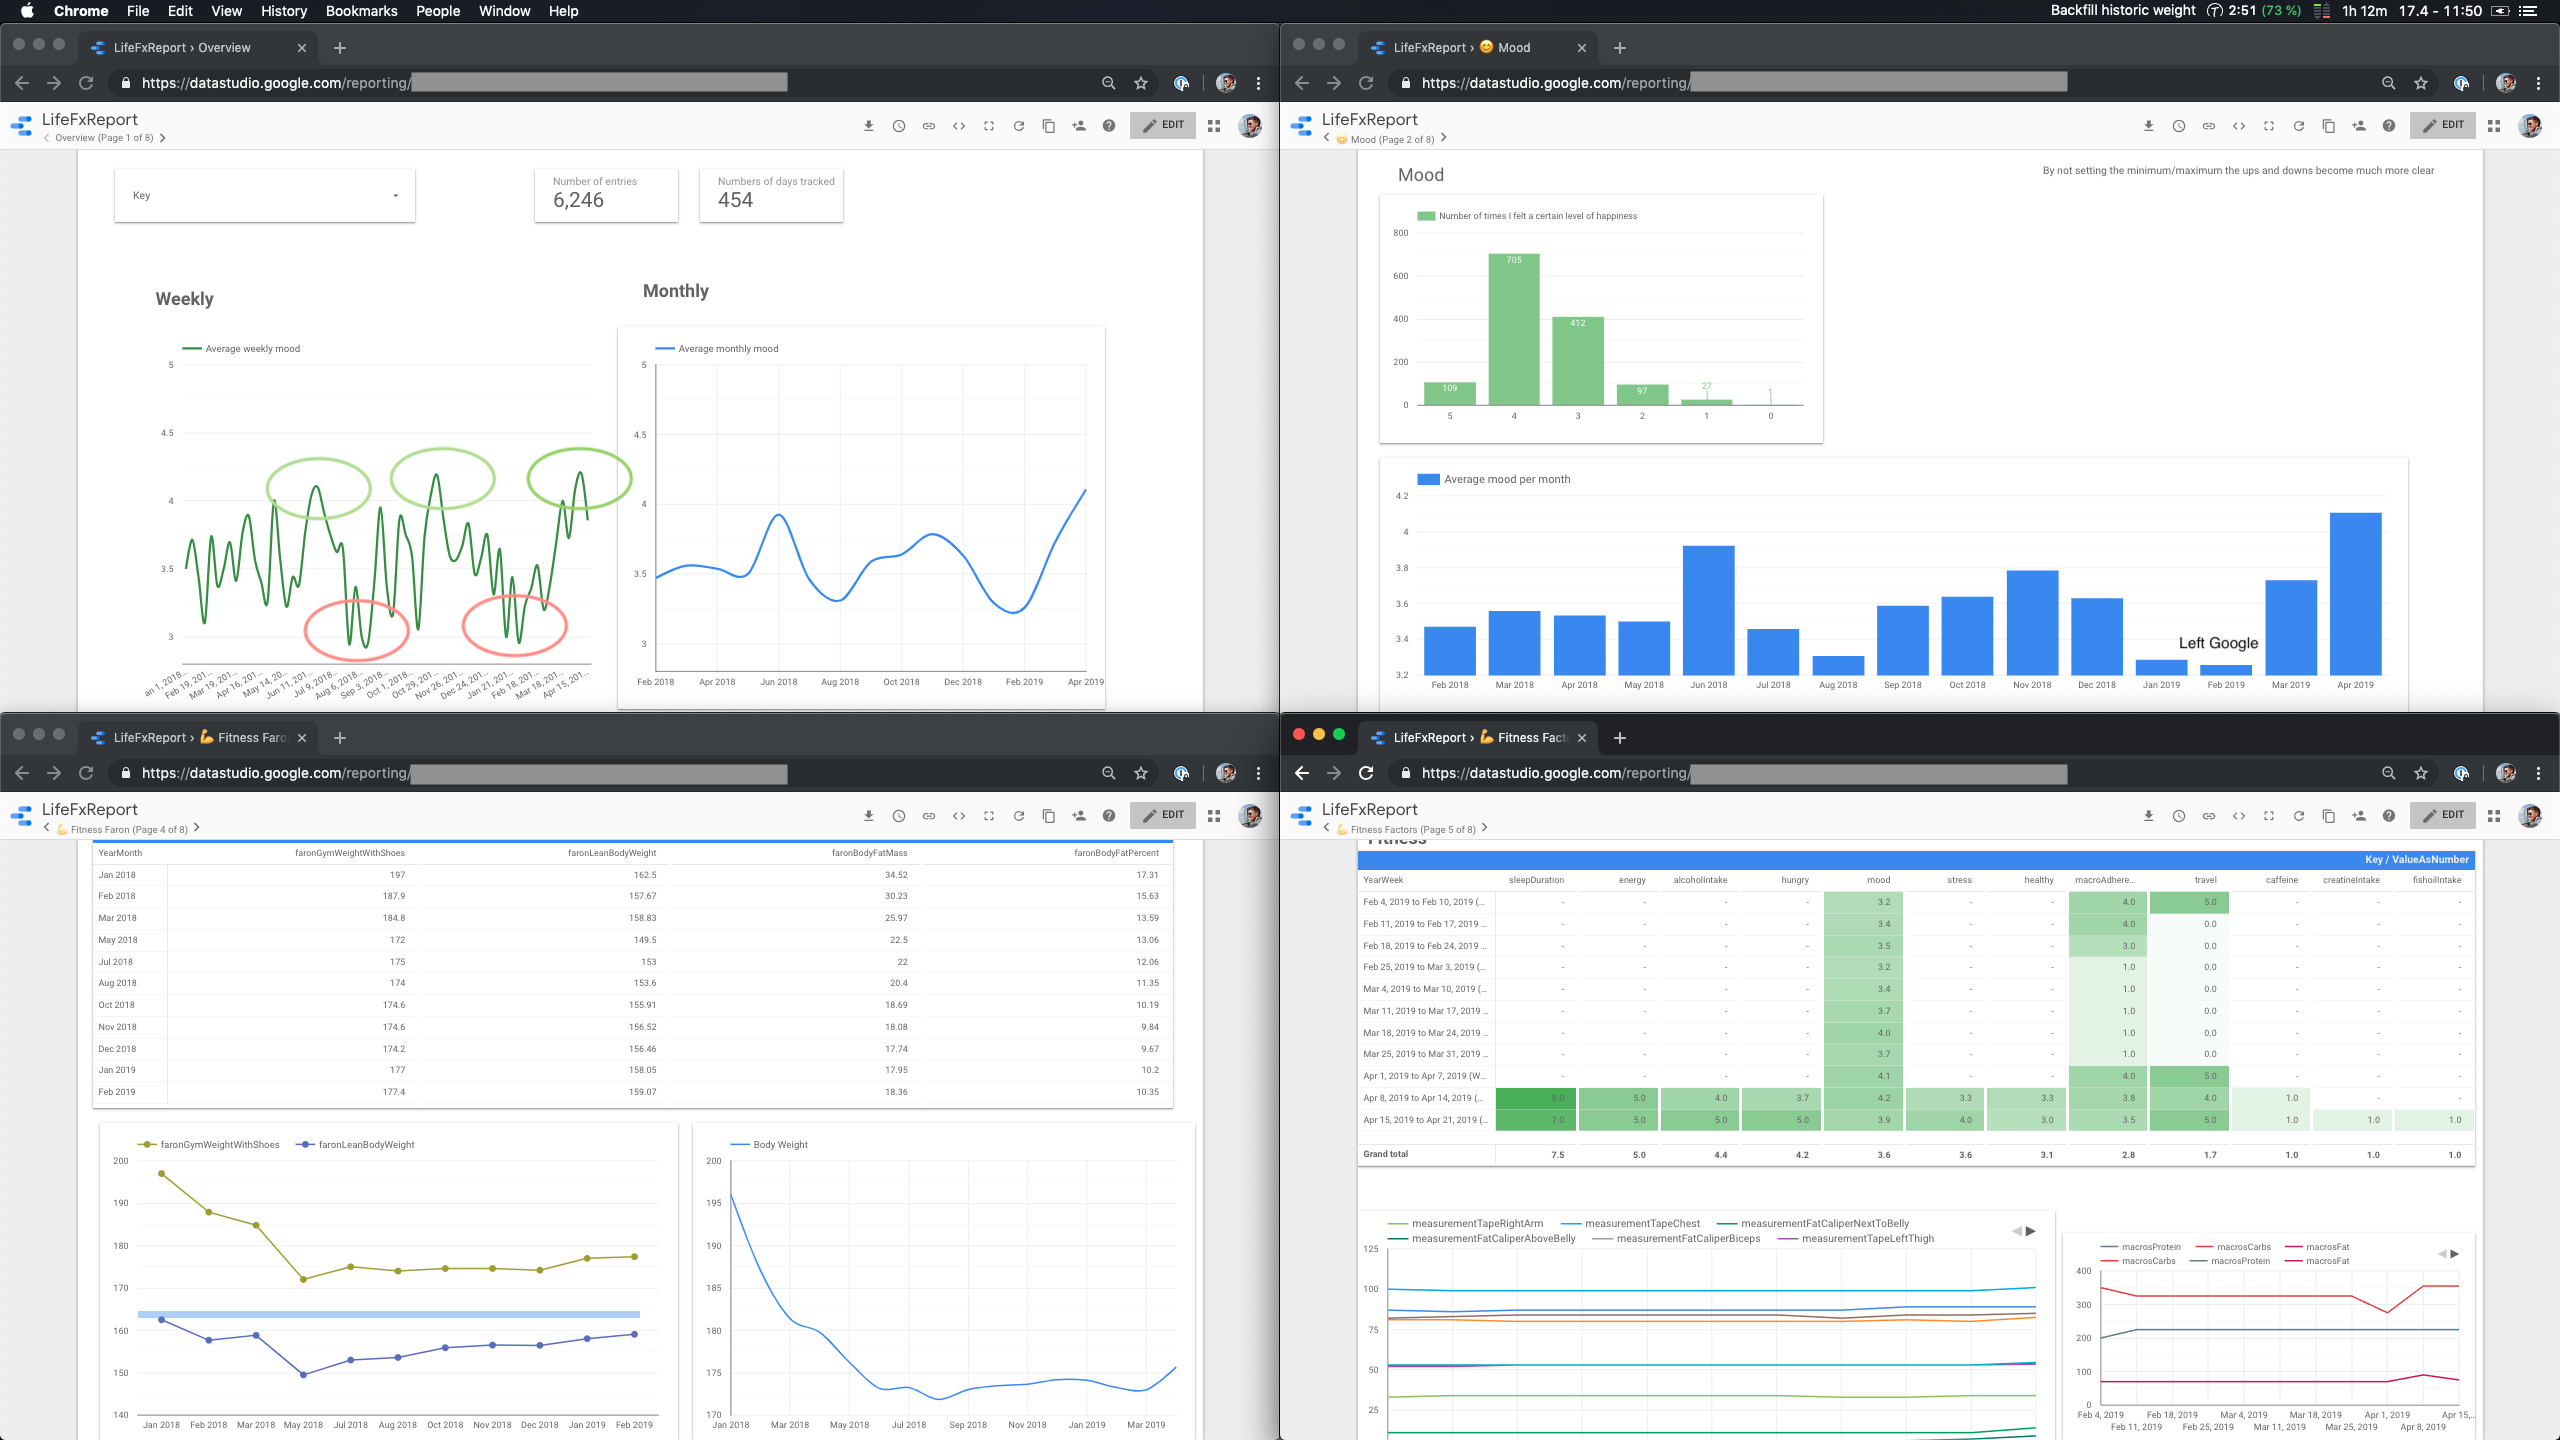Click EDIT button in Overview report
Image resolution: width=2560 pixels, height=1440 pixels.
(x=1163, y=126)
